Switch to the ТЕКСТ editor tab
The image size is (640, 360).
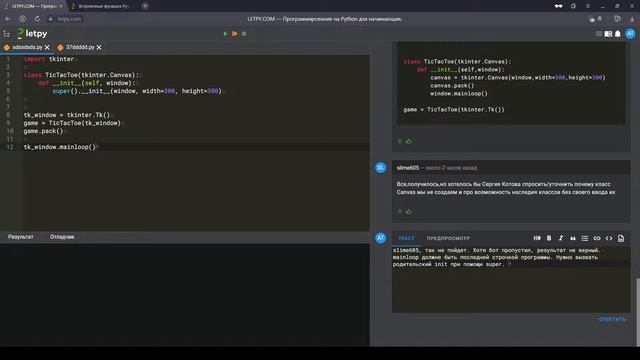pyautogui.click(x=406, y=238)
